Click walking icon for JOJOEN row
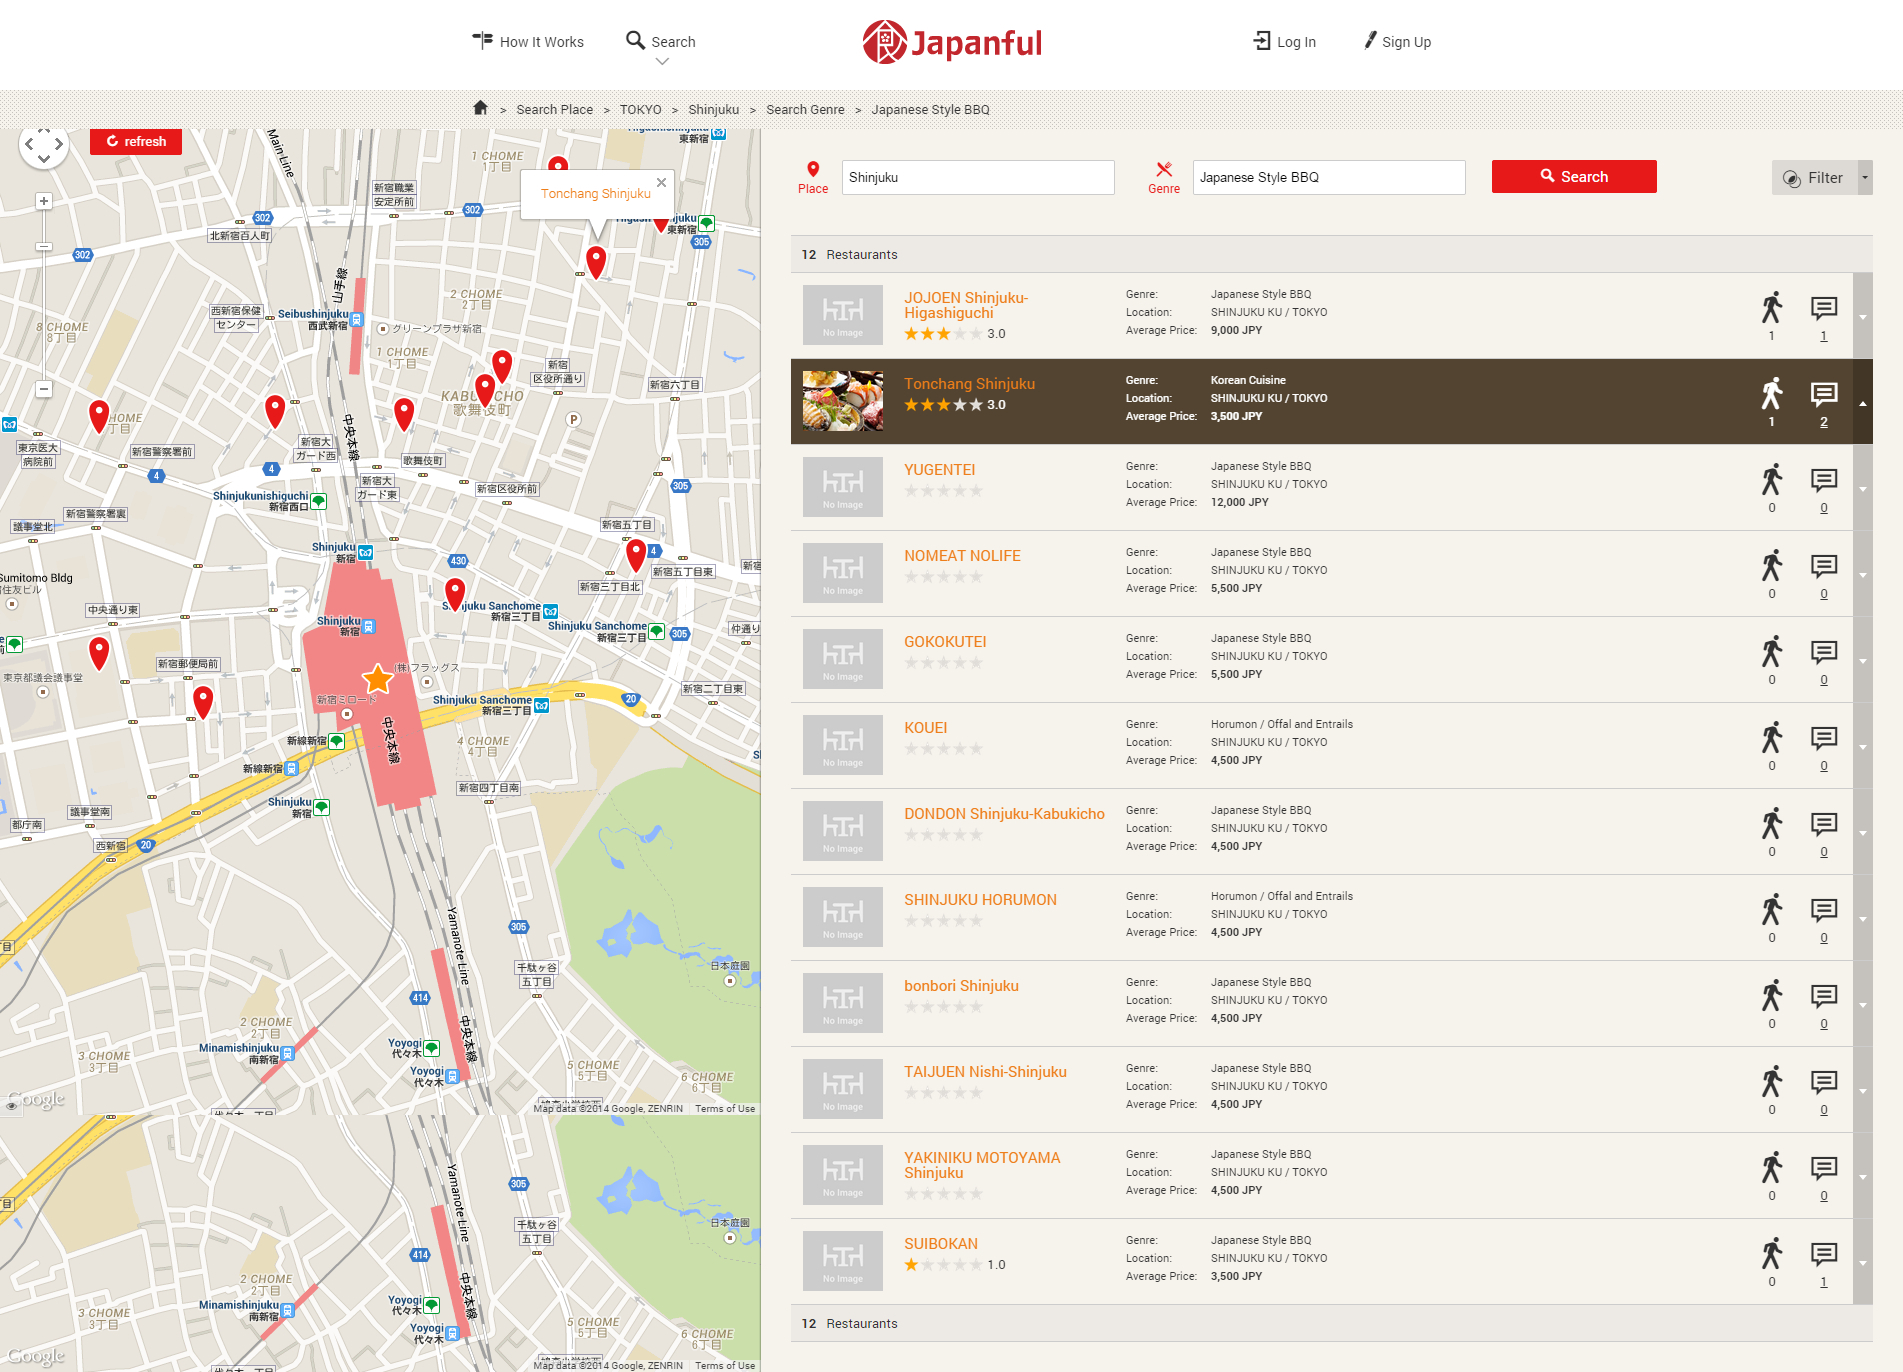The width and height of the screenshot is (1903, 1372). tap(1772, 307)
